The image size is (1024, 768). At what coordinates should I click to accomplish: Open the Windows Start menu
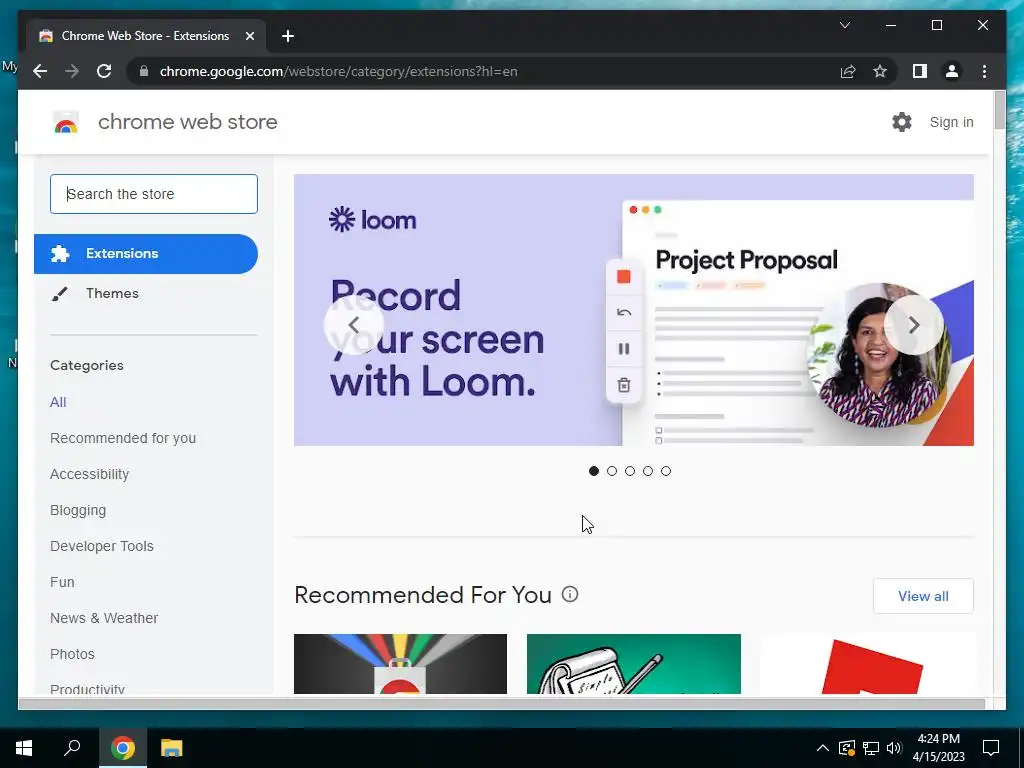[24, 748]
